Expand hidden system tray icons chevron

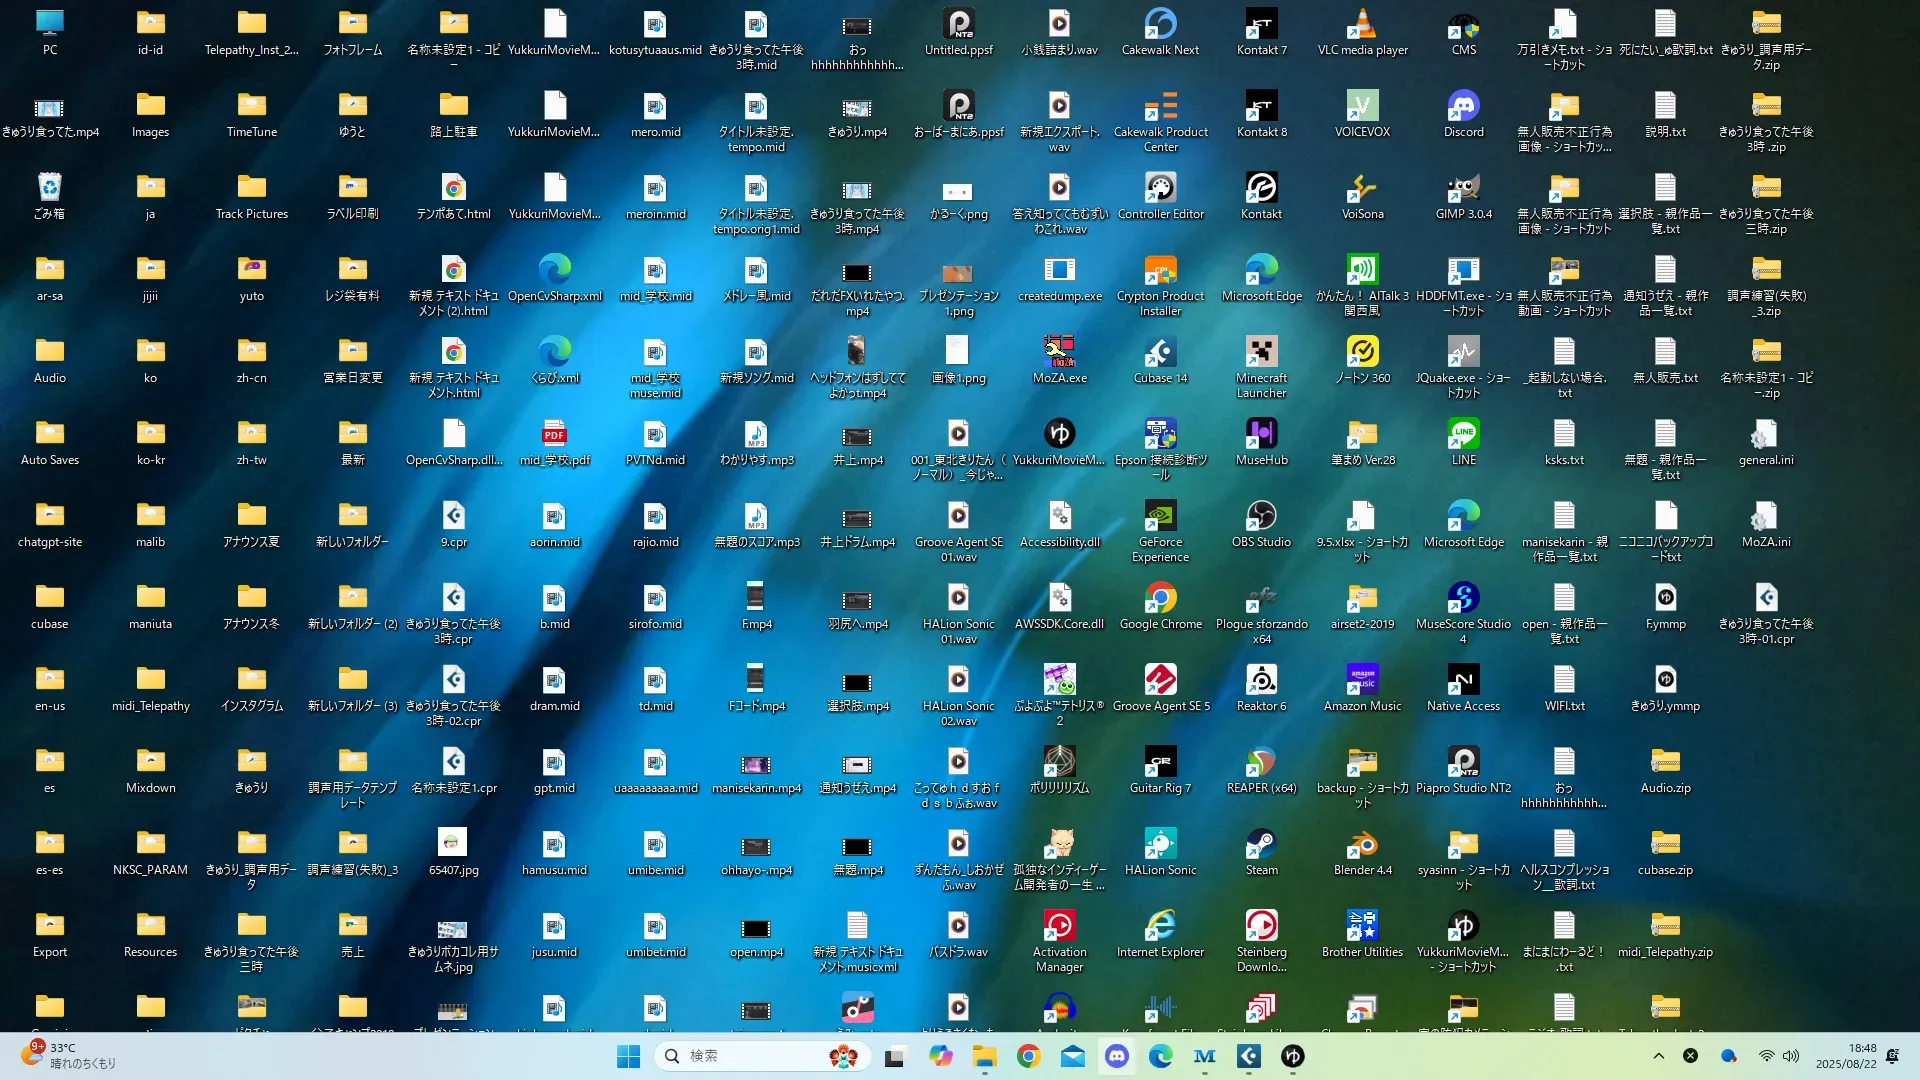1658,1056
